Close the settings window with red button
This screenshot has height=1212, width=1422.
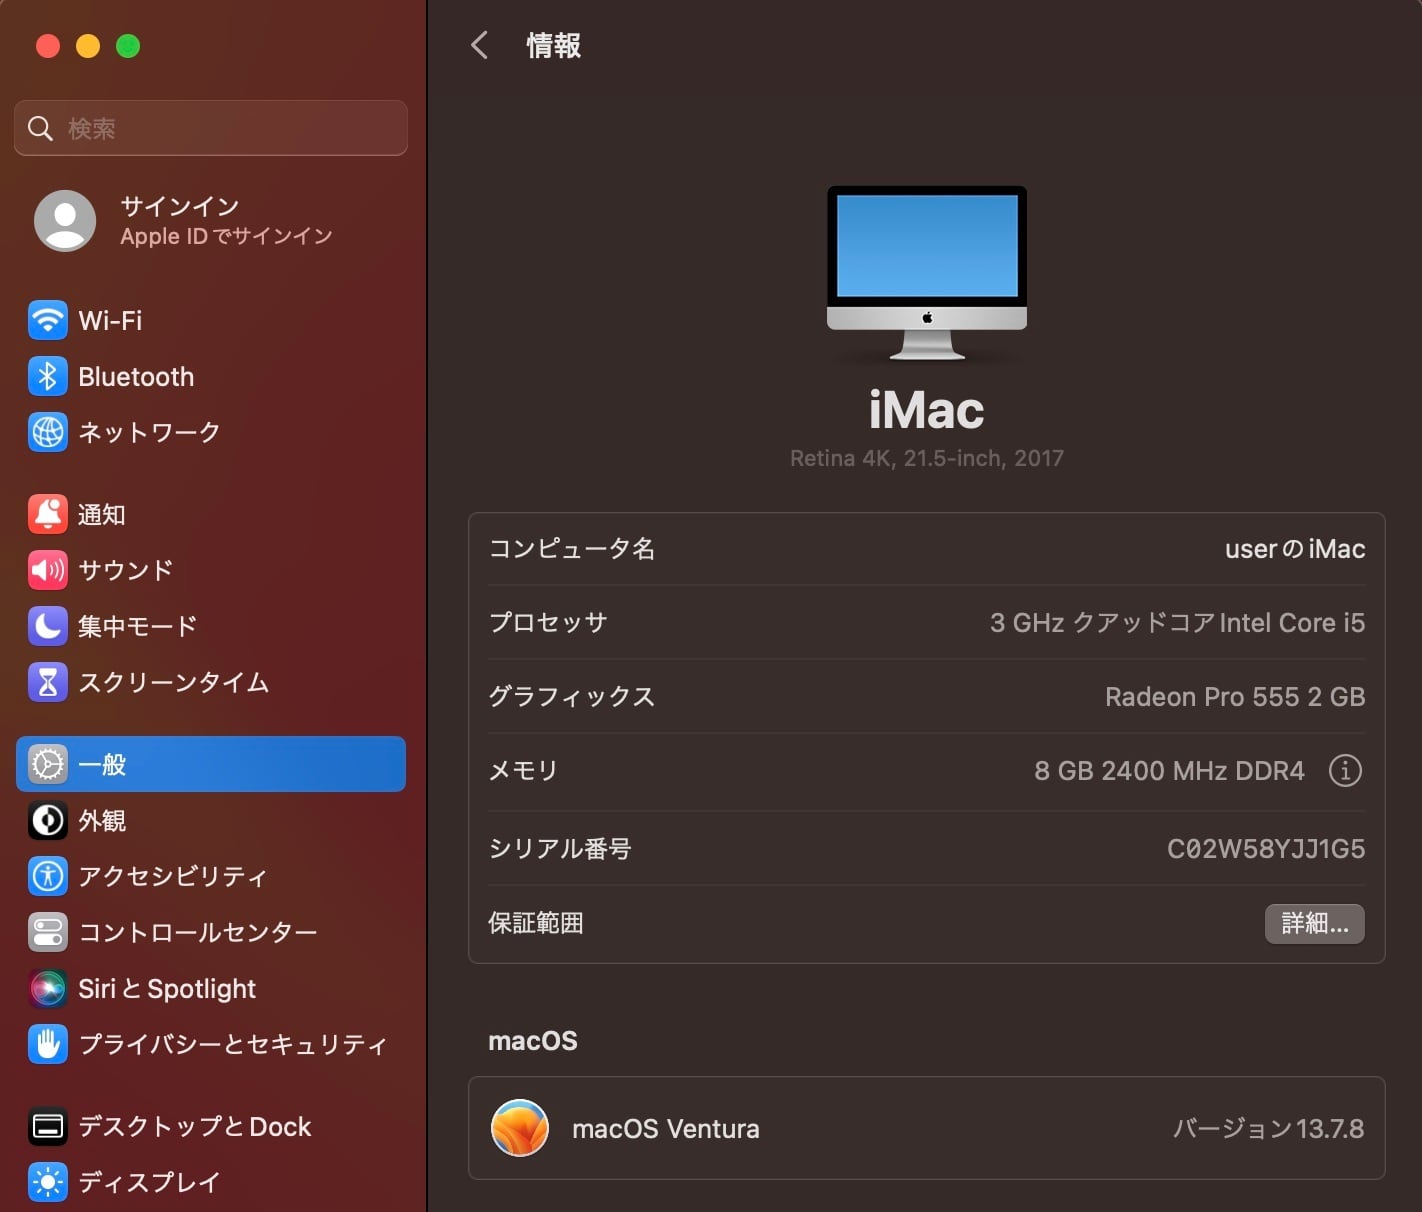click(48, 46)
